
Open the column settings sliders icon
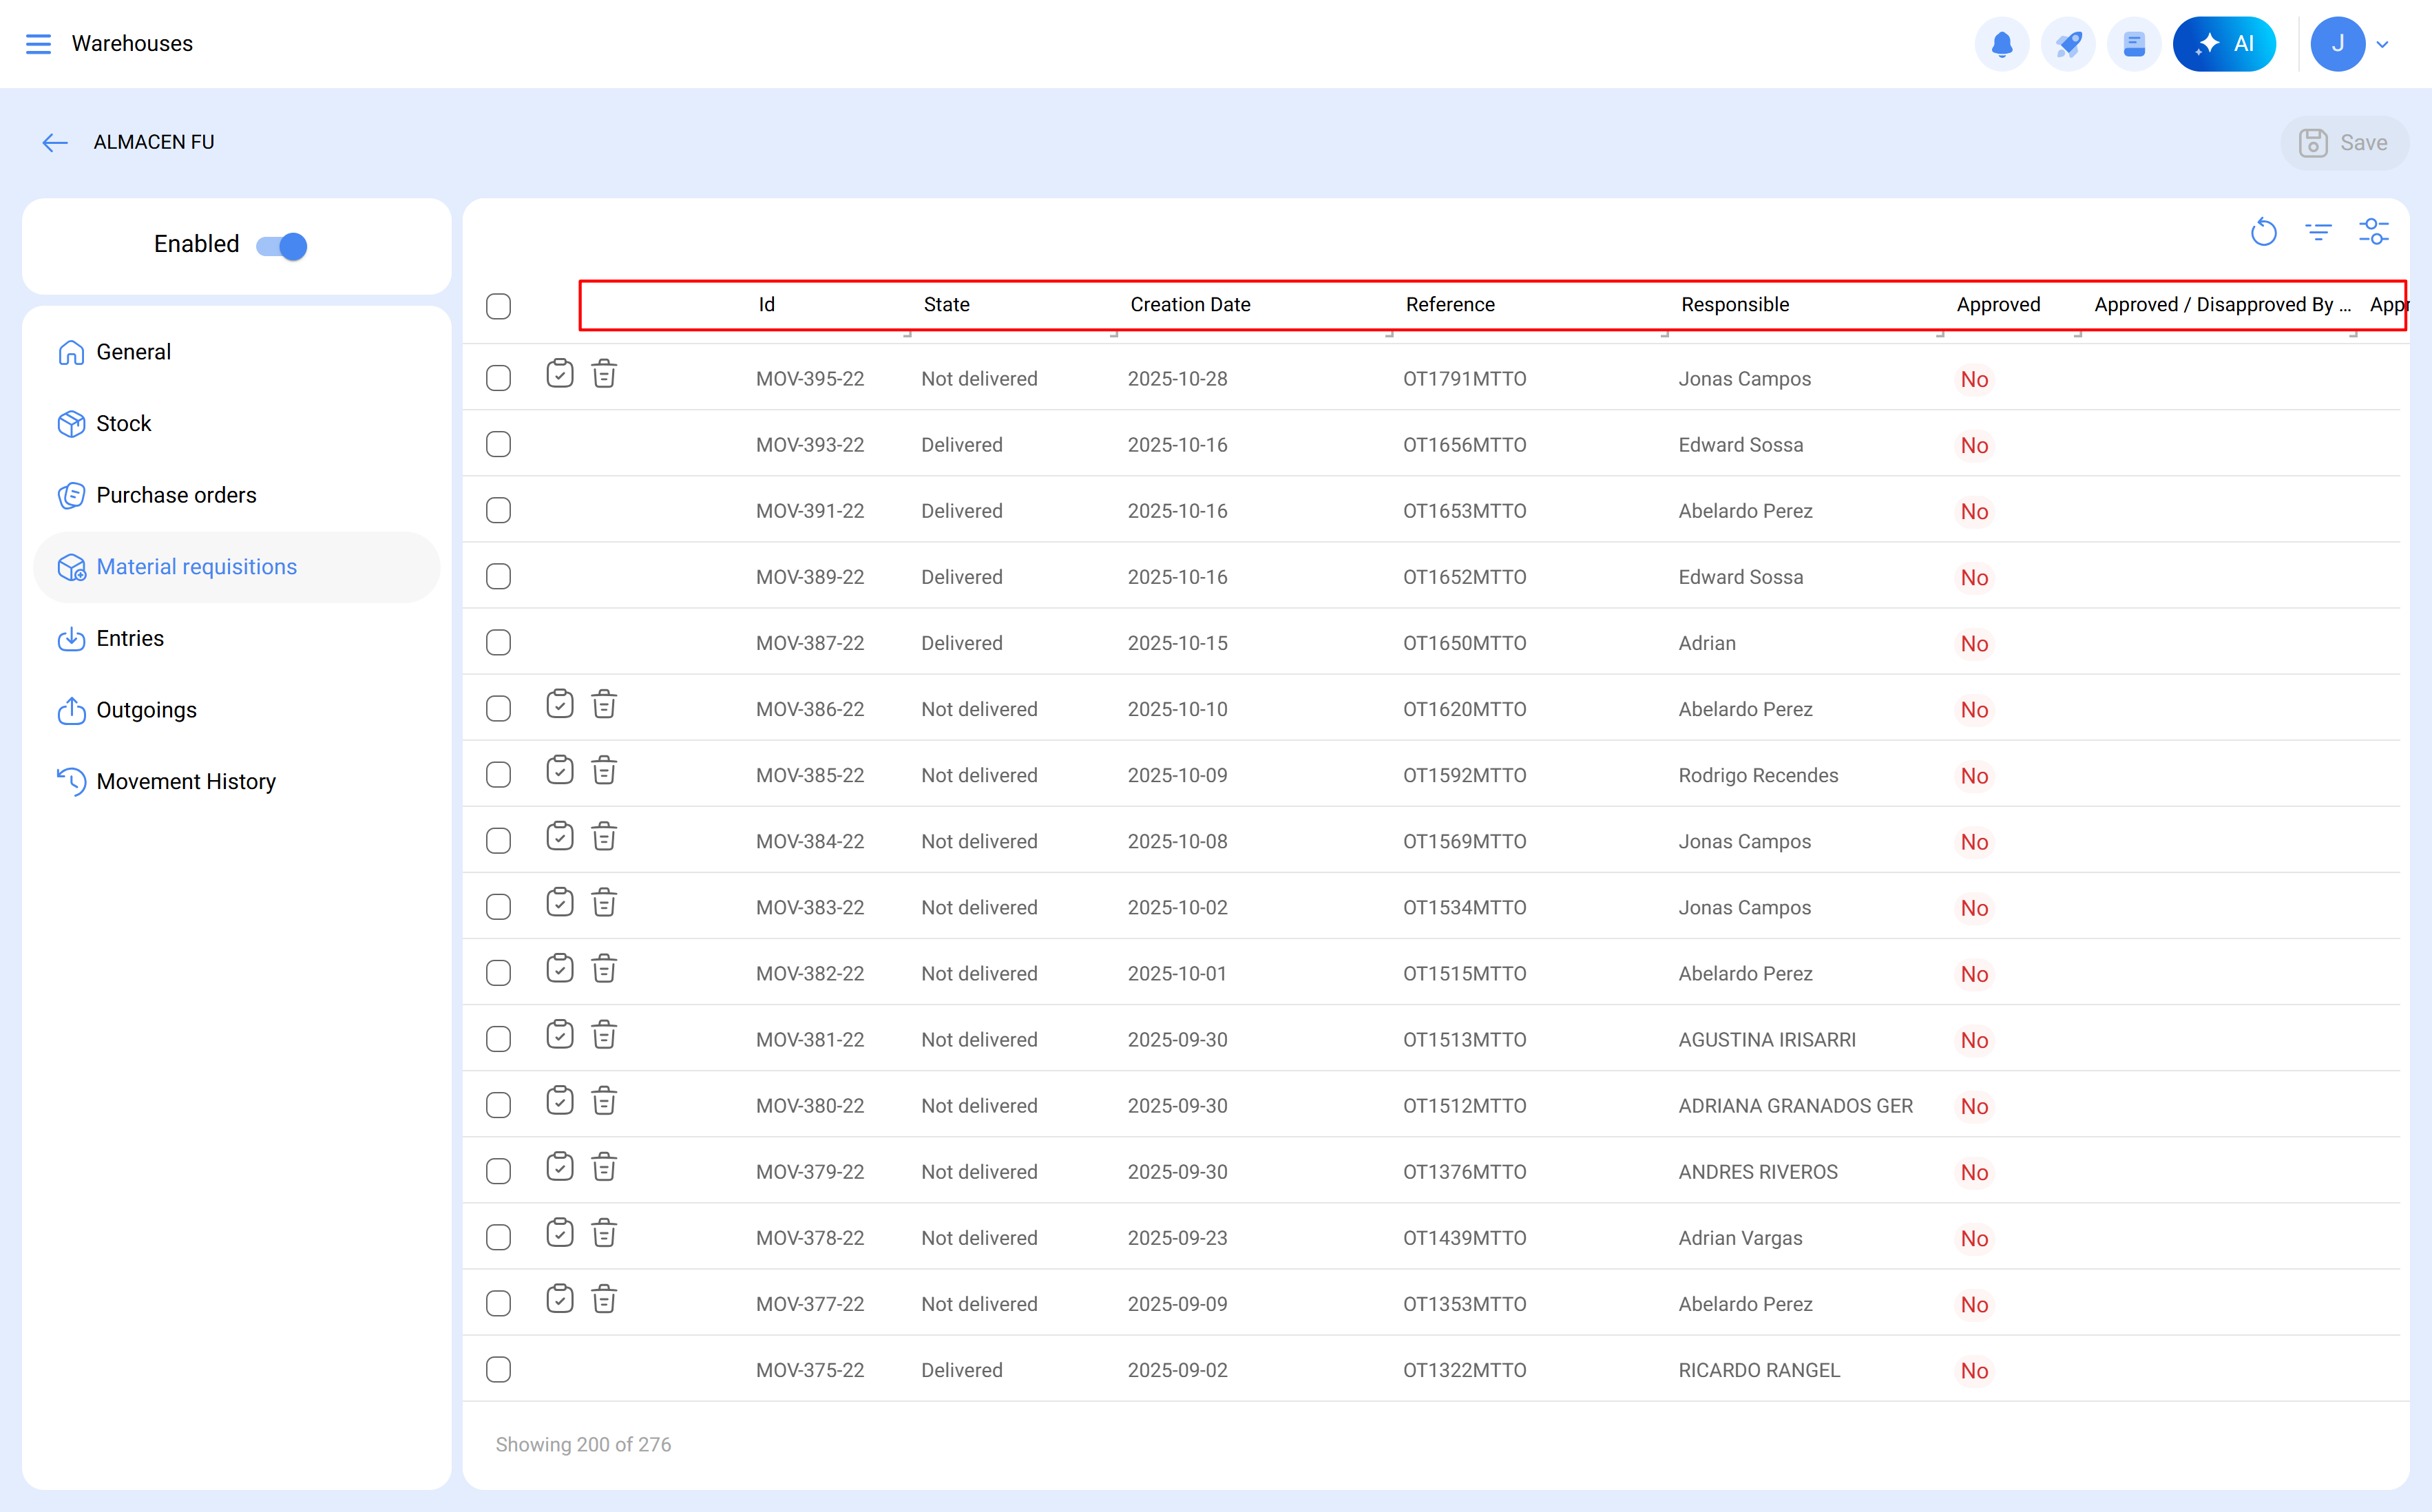[2373, 232]
